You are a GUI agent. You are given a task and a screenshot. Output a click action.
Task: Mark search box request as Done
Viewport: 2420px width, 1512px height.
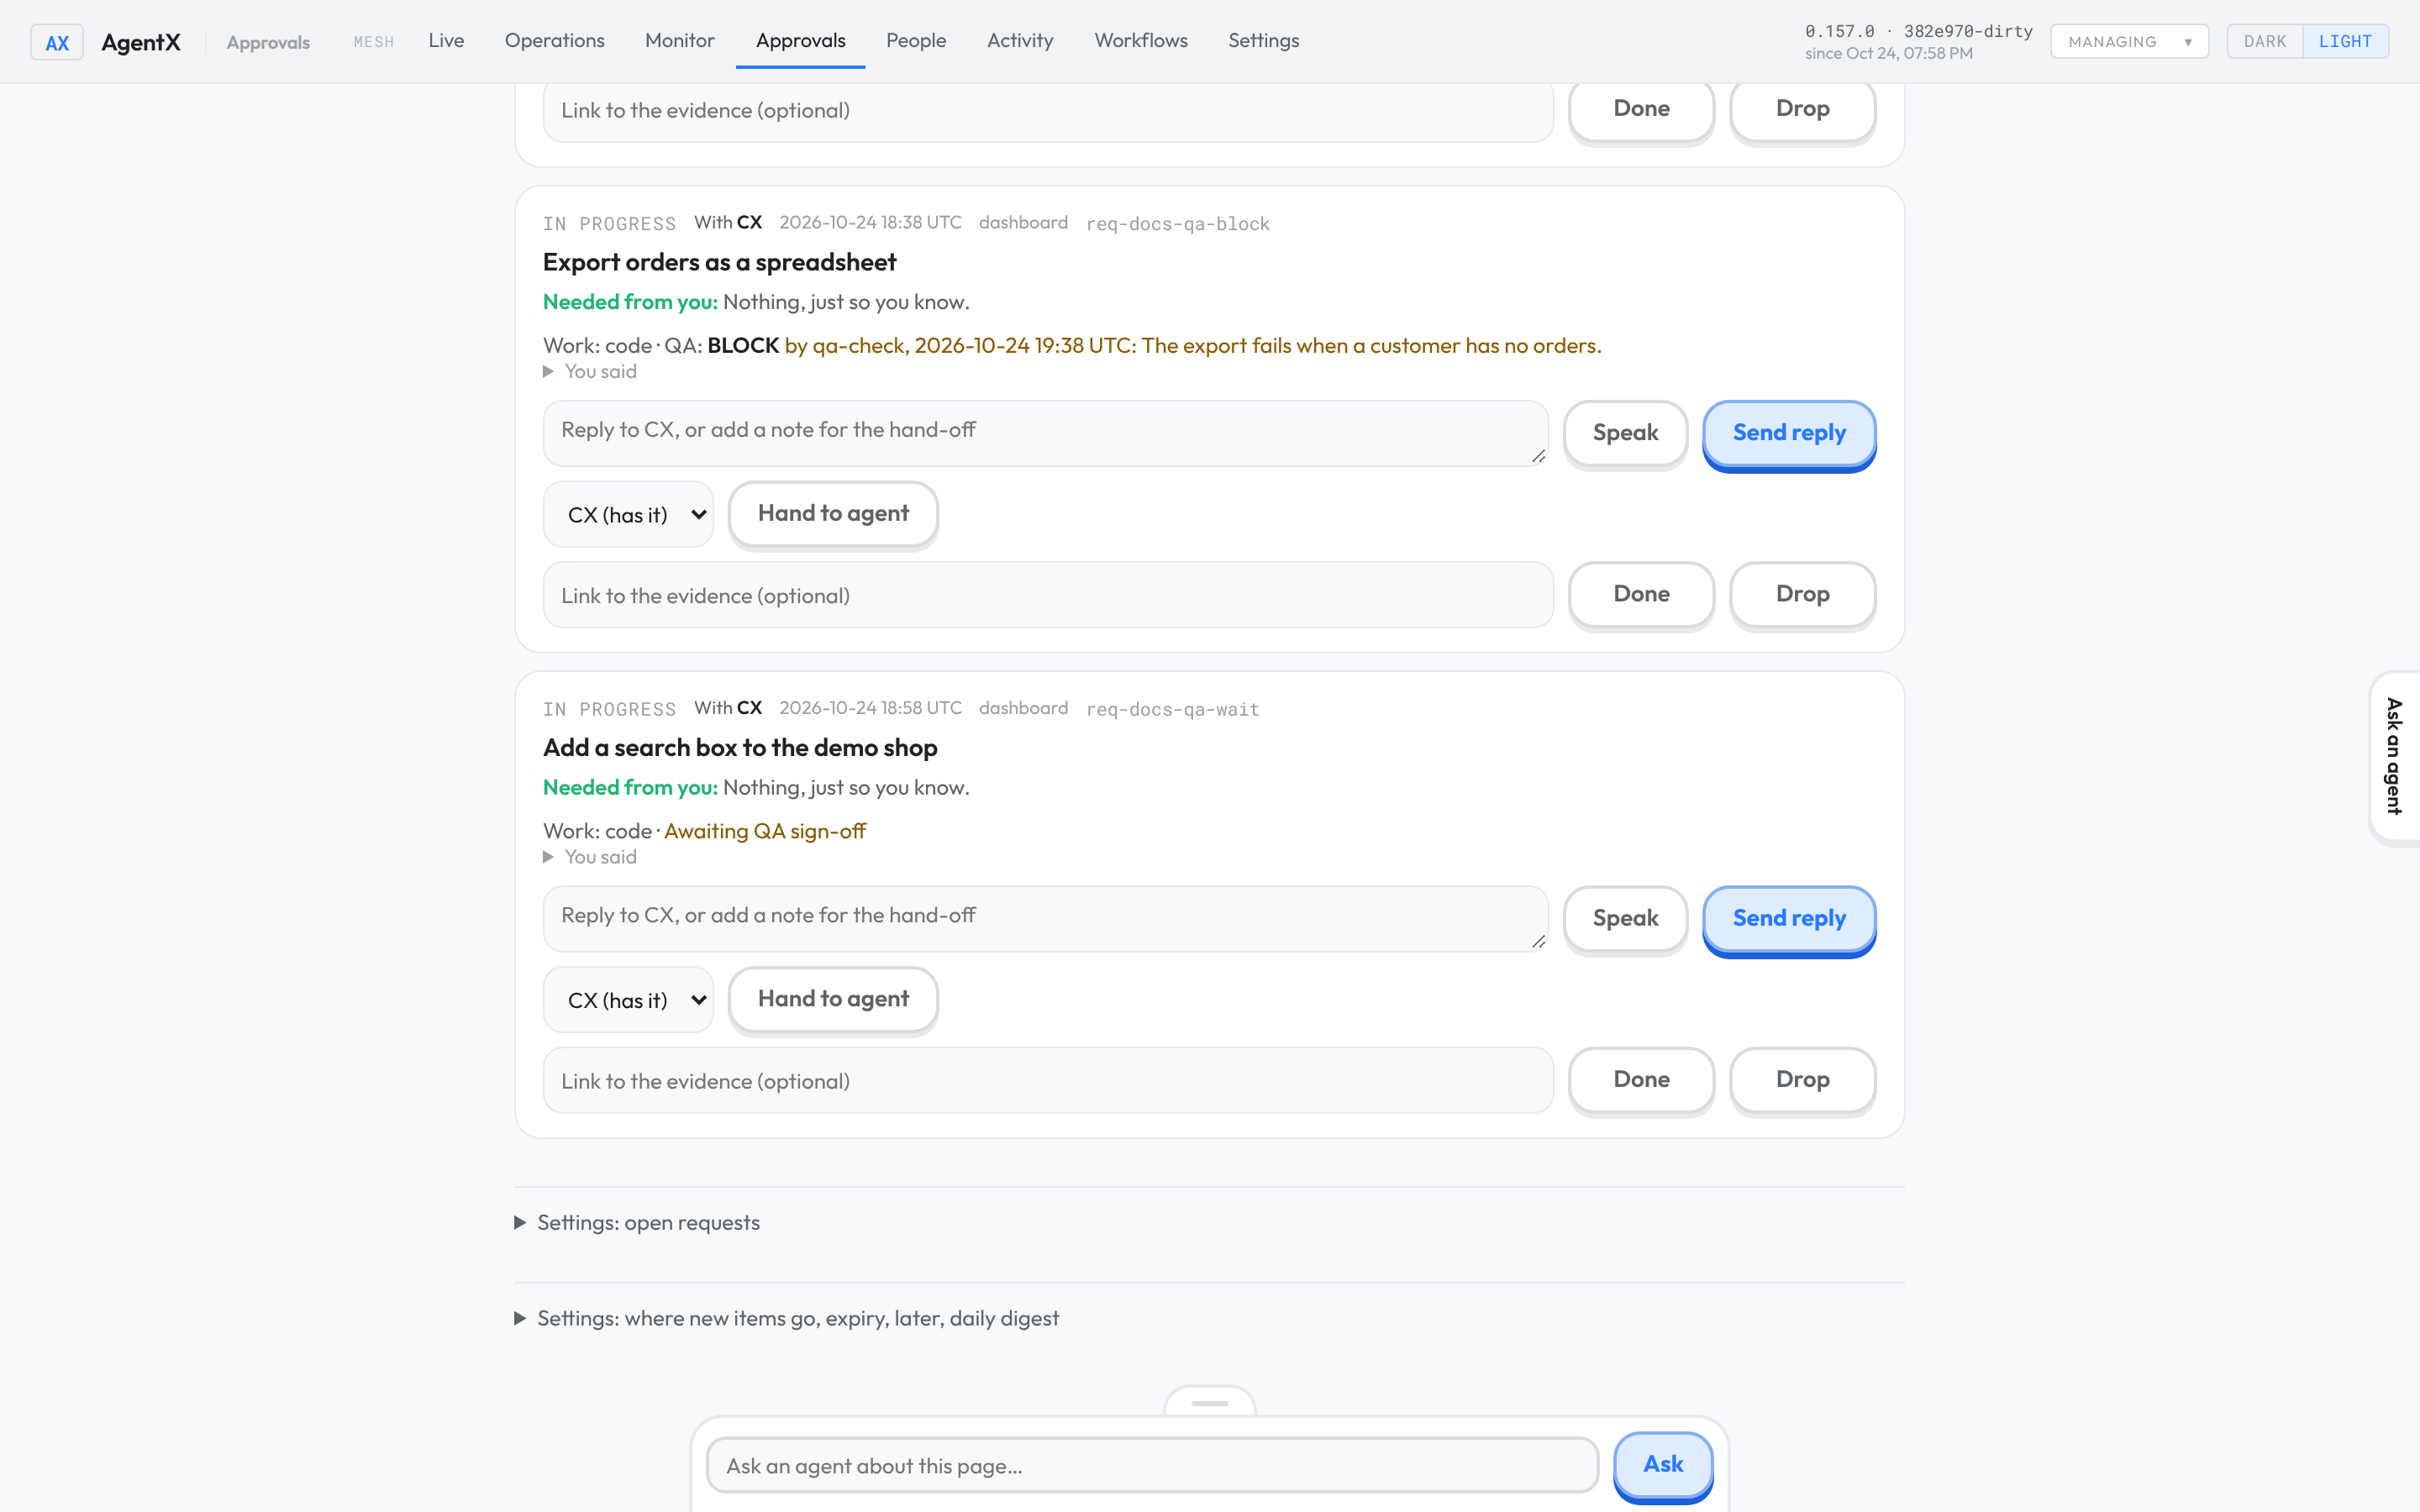click(1641, 1080)
